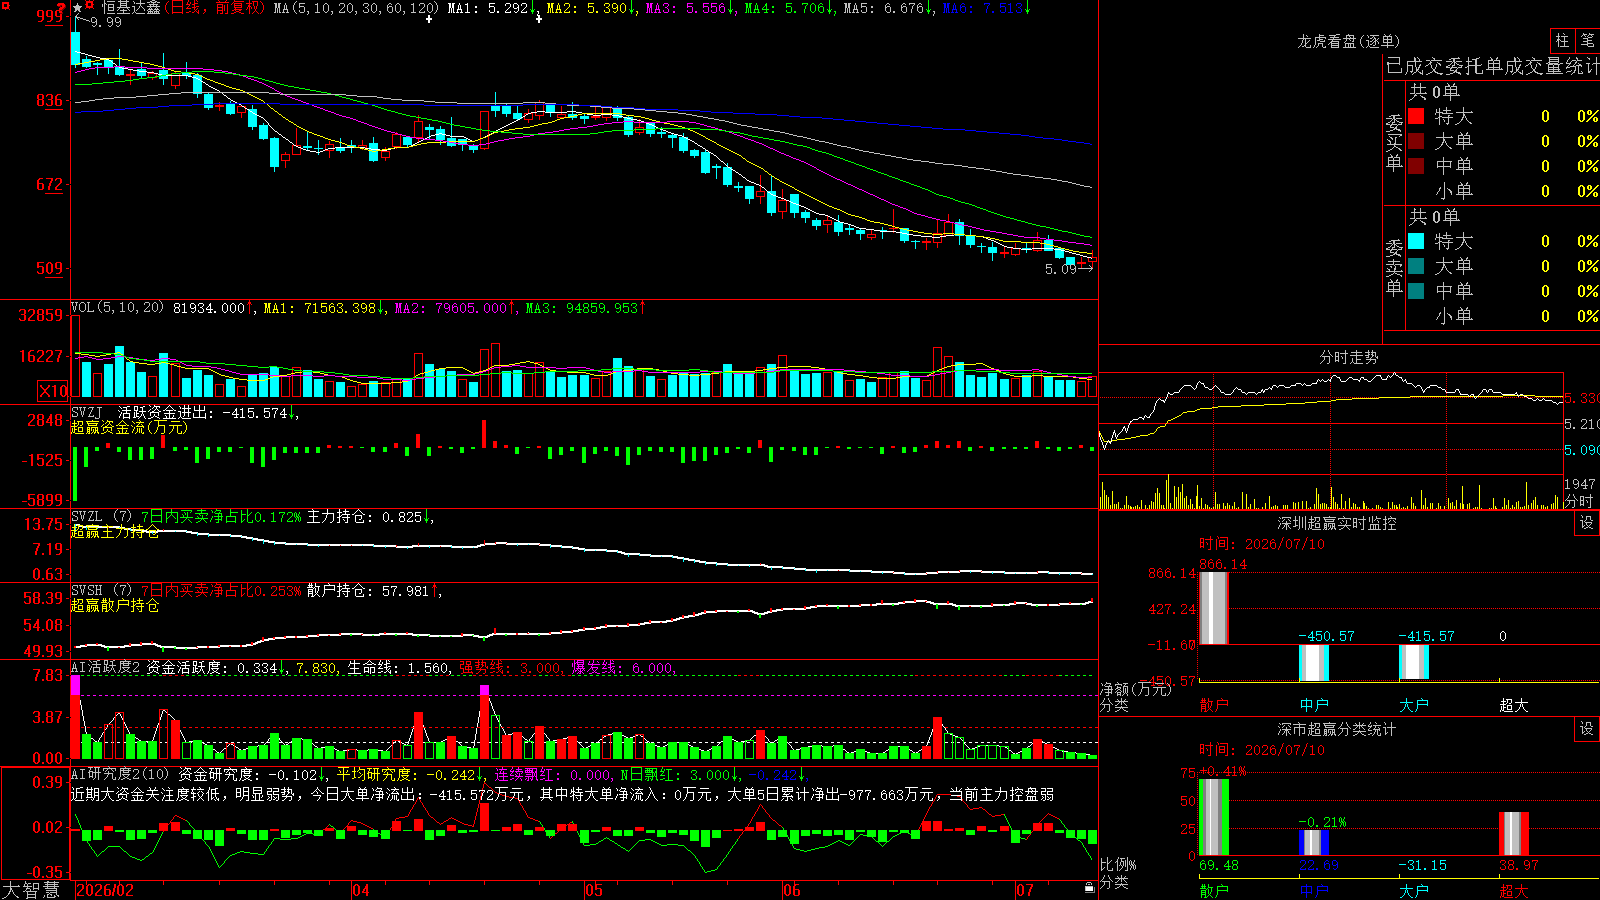Viewport: 1600px width, 900px height.
Task: Open 设 settings for 深圳超赢实时监控
Action: [1587, 523]
